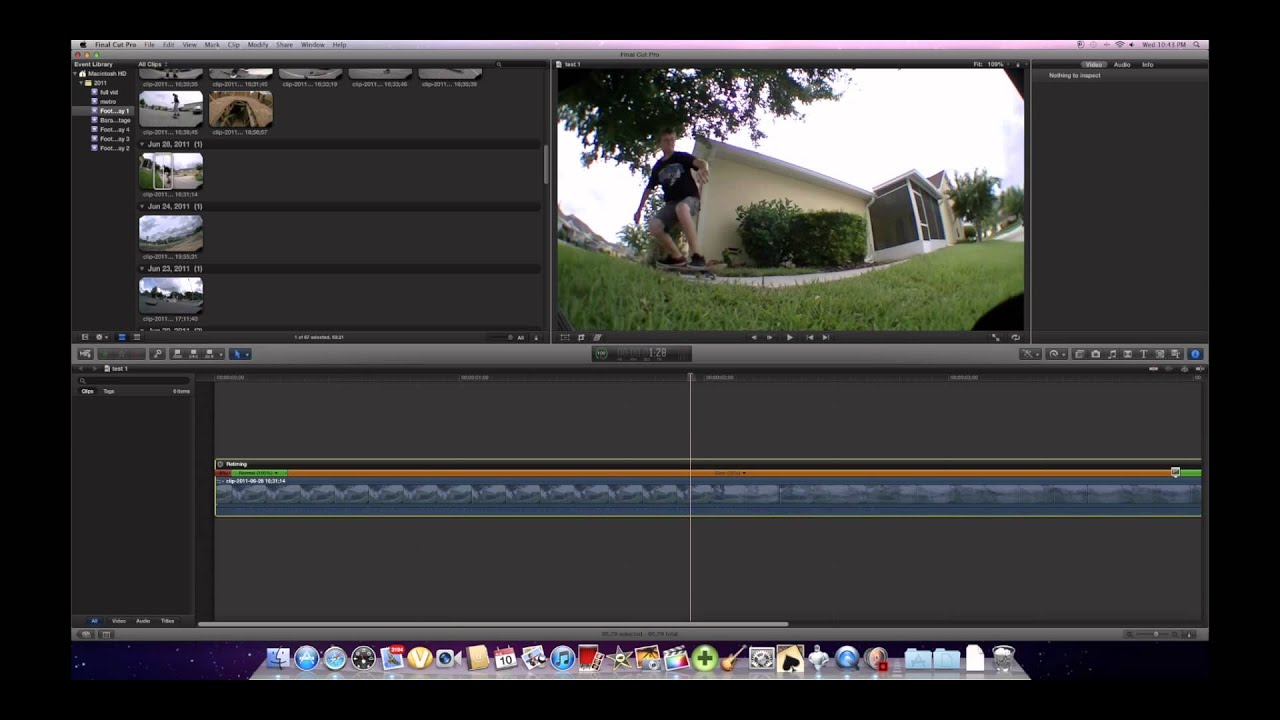Switch to Video inspector tab
Viewport: 1280px width, 720px height.
(1094, 64)
